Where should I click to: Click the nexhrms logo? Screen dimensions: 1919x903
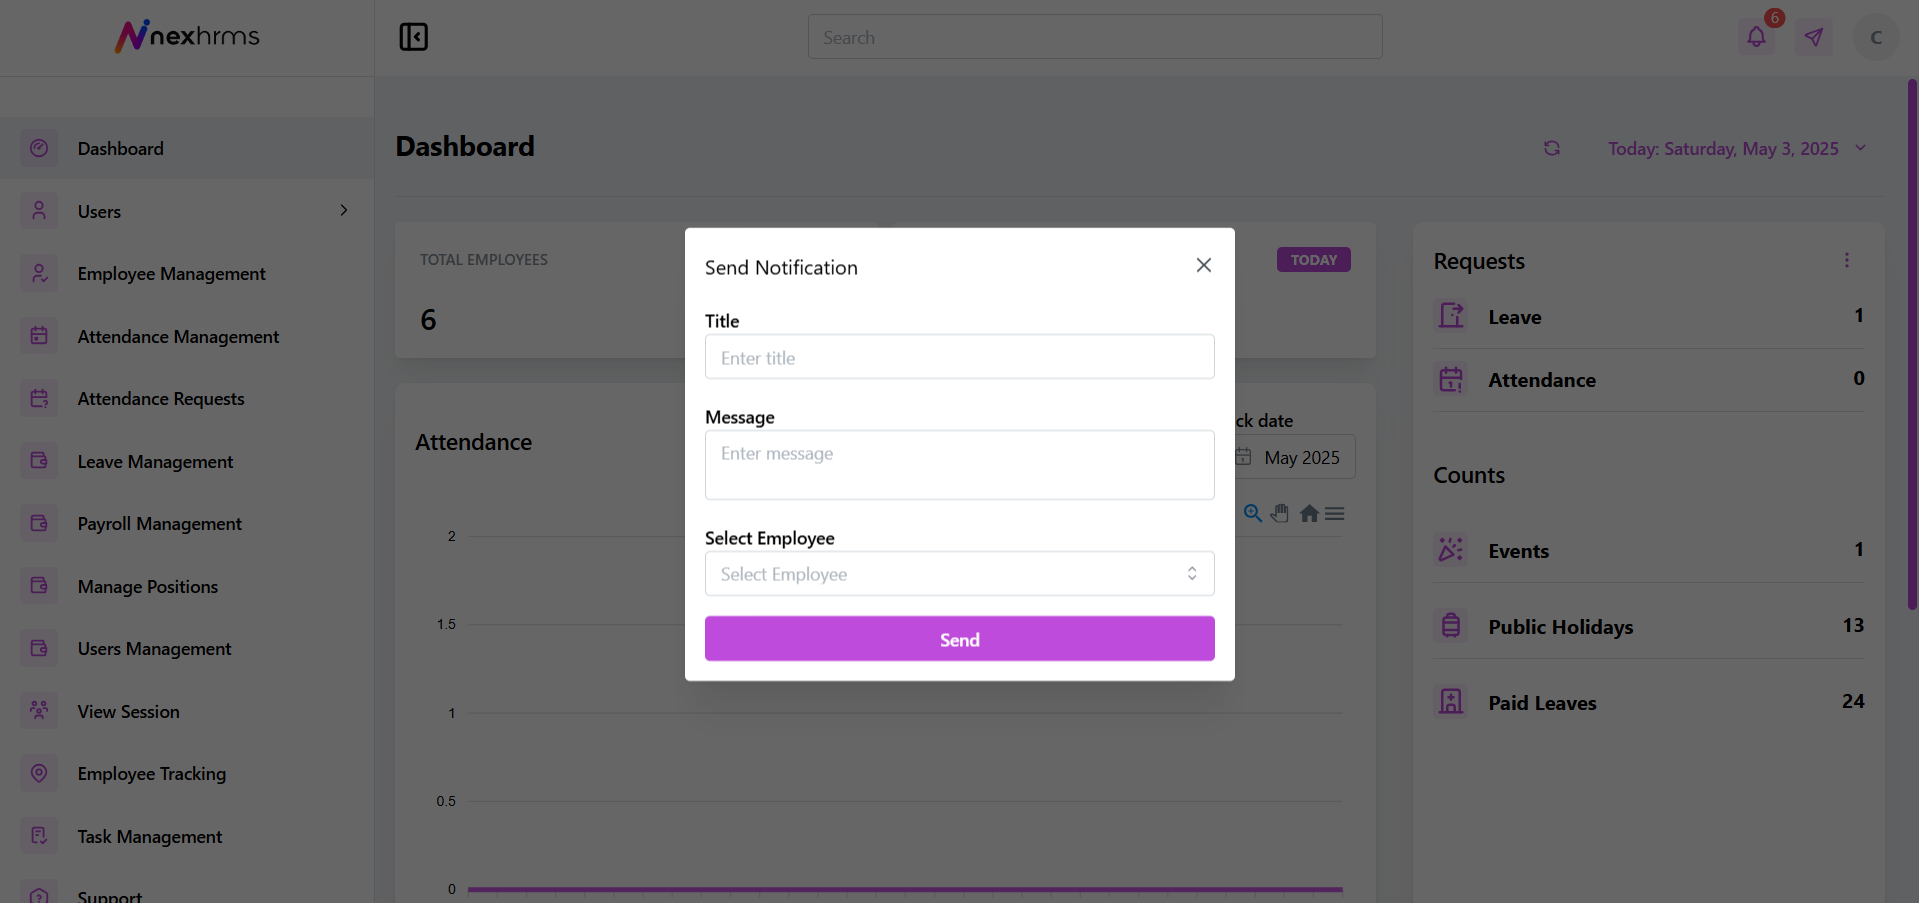(187, 36)
